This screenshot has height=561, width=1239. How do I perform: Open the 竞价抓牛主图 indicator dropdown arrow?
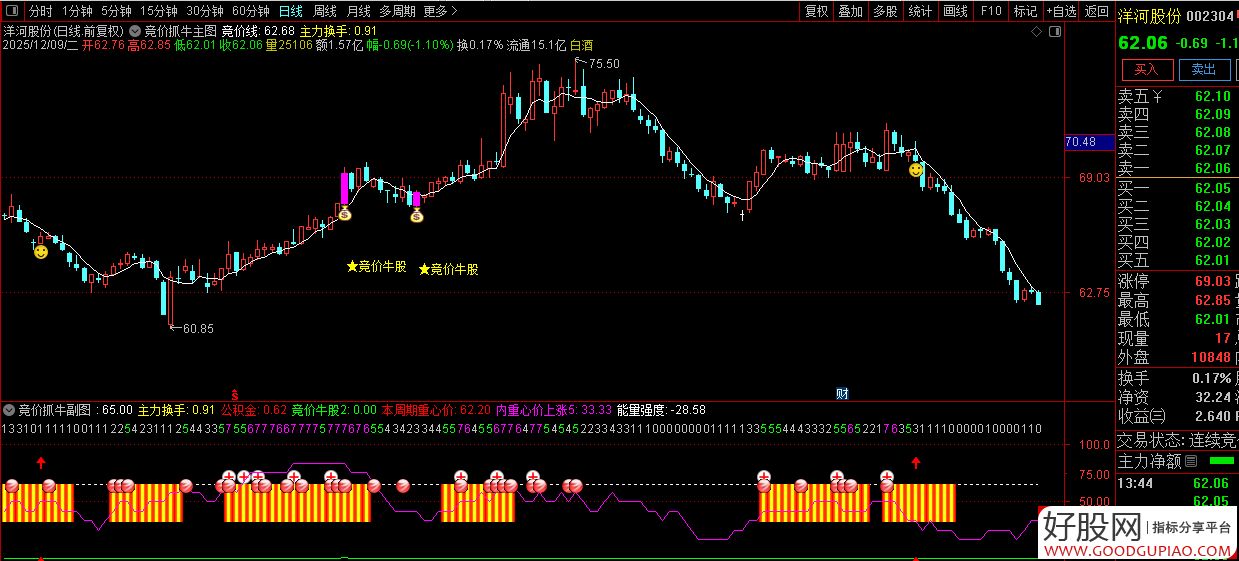pos(135,31)
